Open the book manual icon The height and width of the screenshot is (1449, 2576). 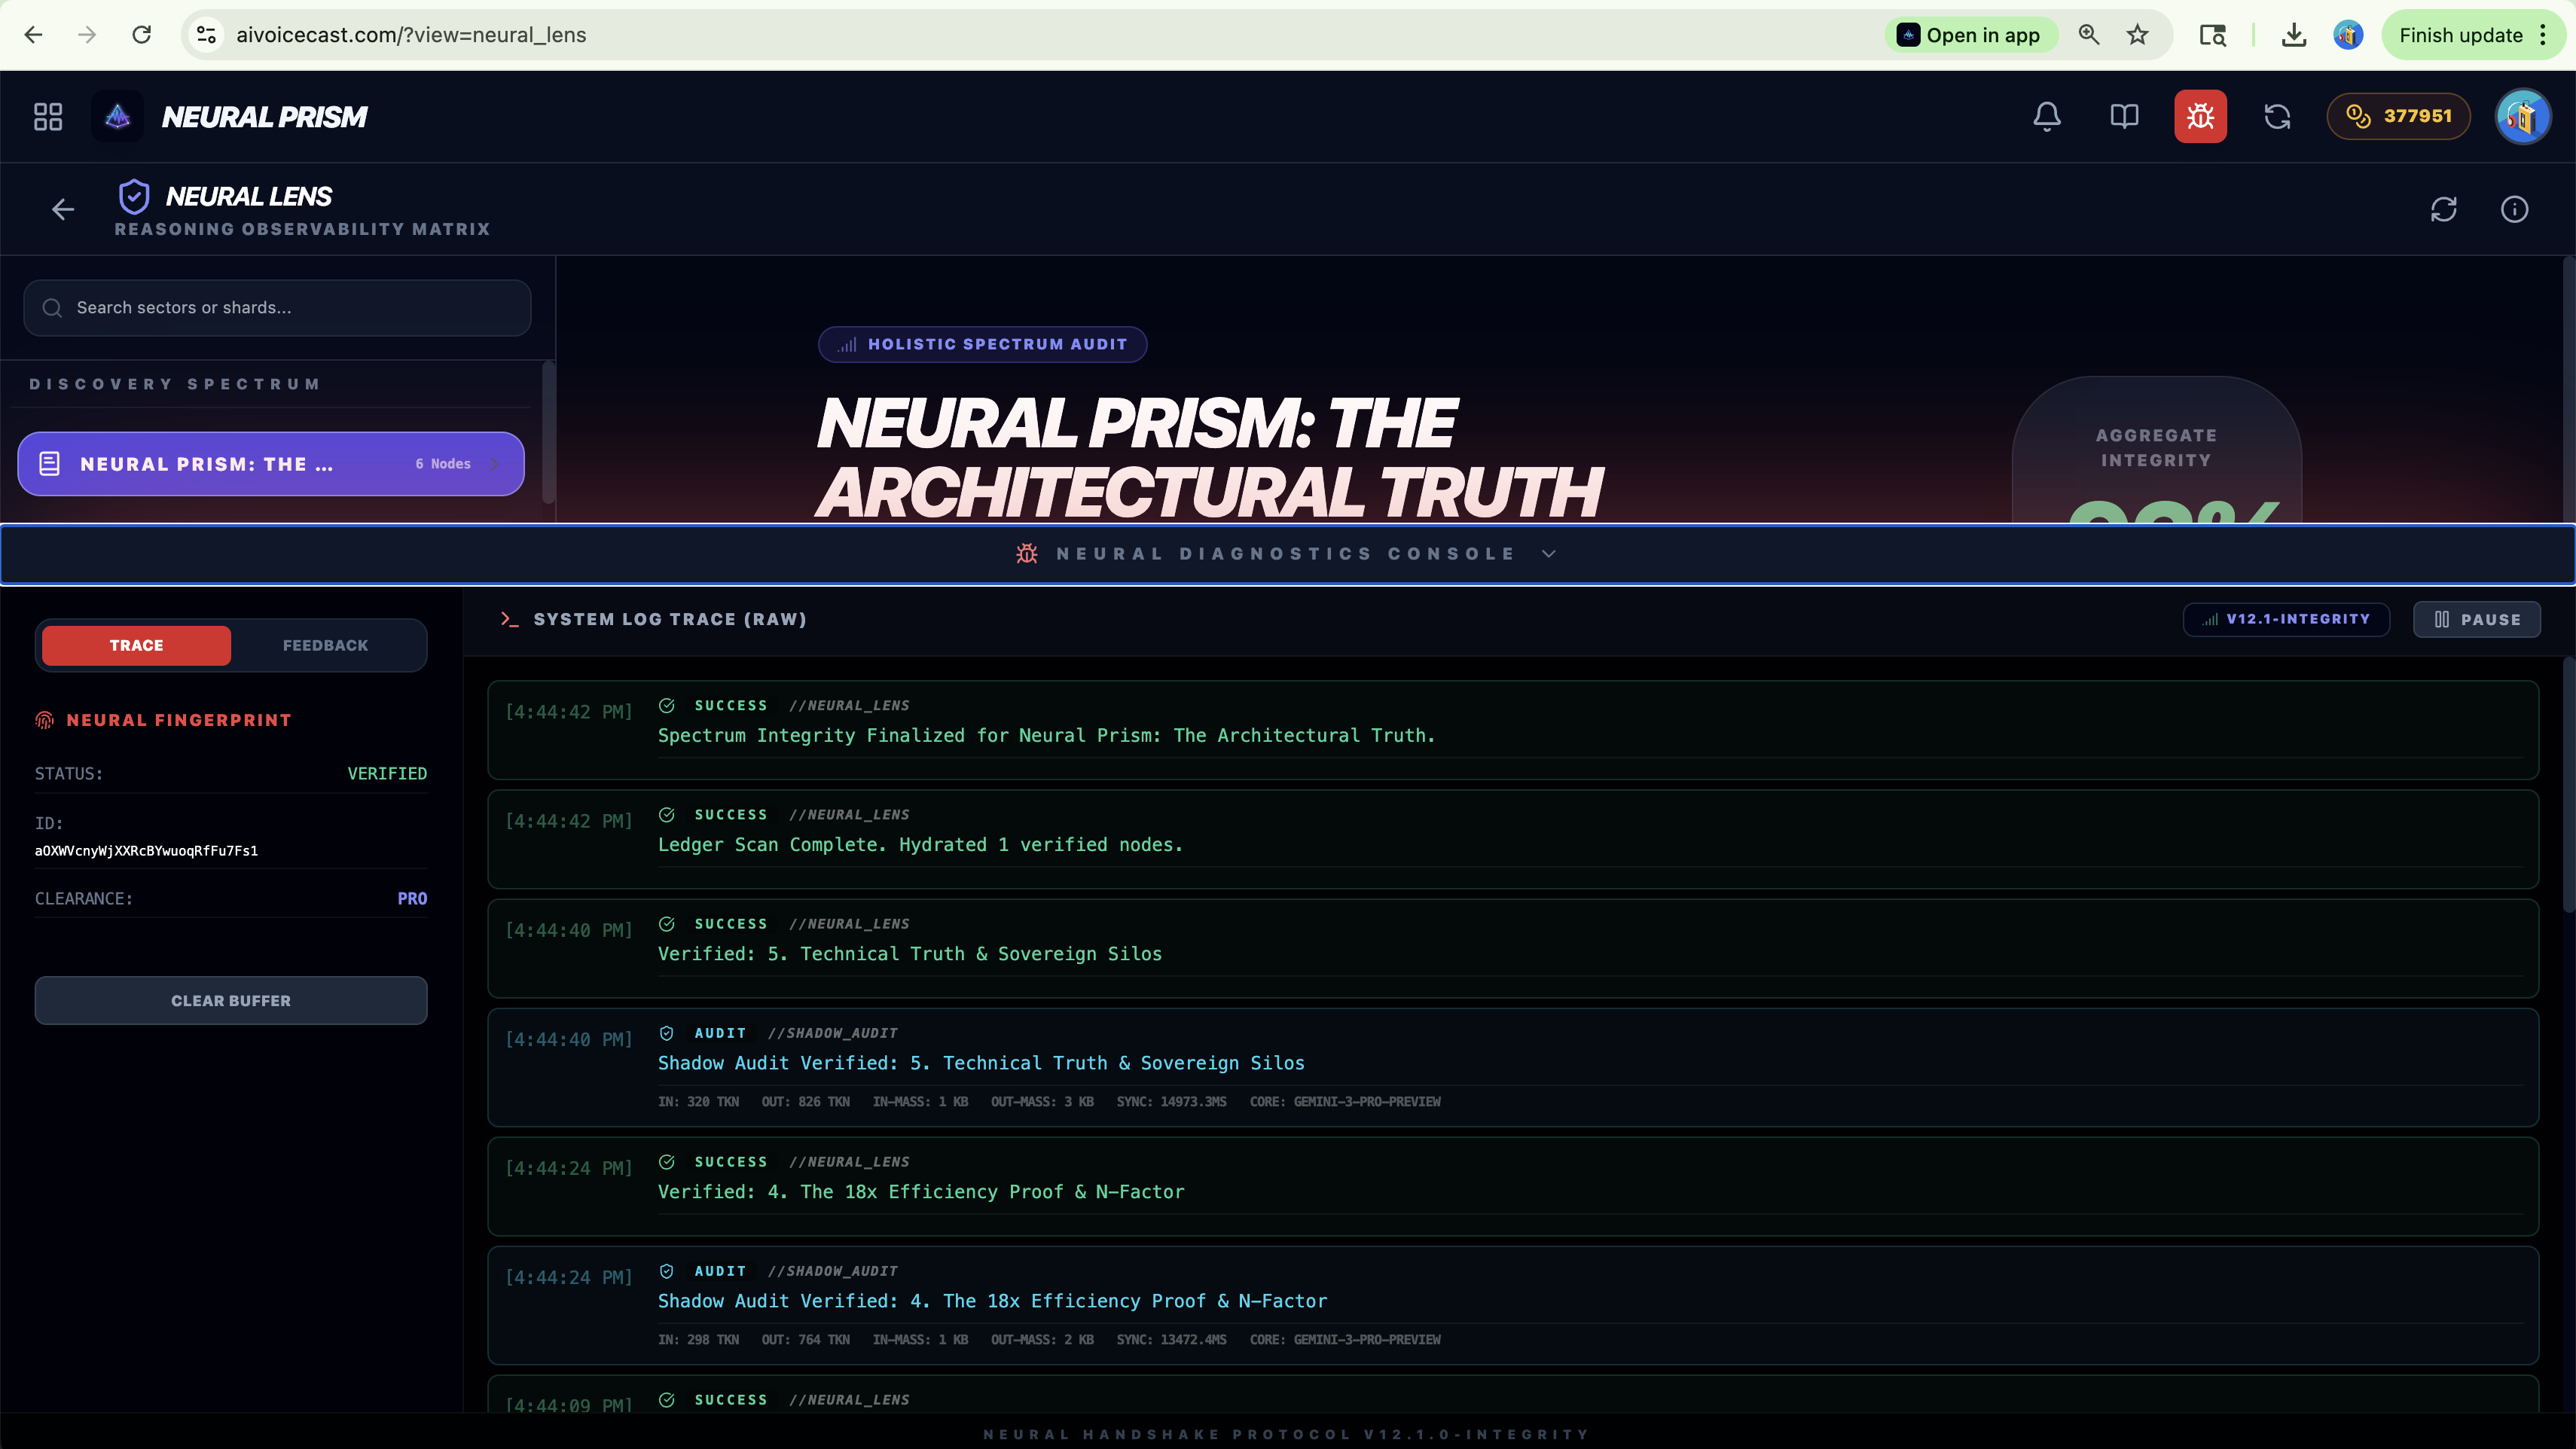tap(2124, 117)
